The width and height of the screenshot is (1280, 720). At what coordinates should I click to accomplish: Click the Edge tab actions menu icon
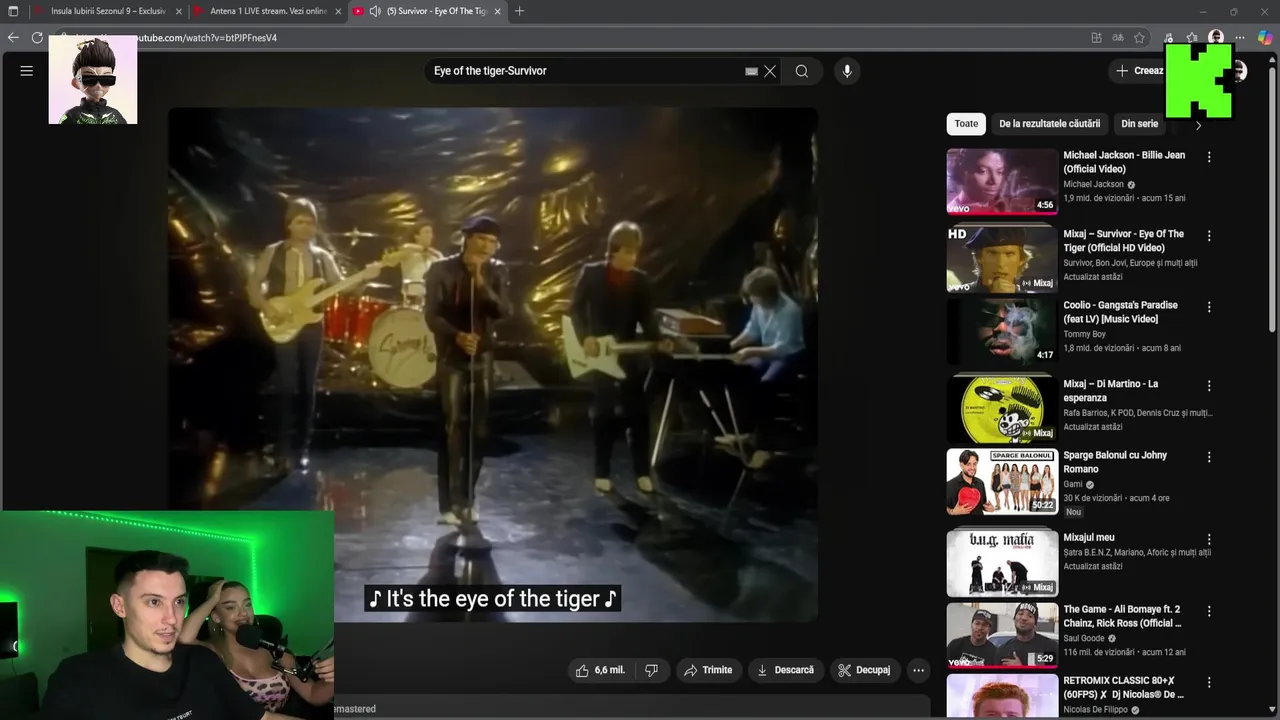(13, 11)
